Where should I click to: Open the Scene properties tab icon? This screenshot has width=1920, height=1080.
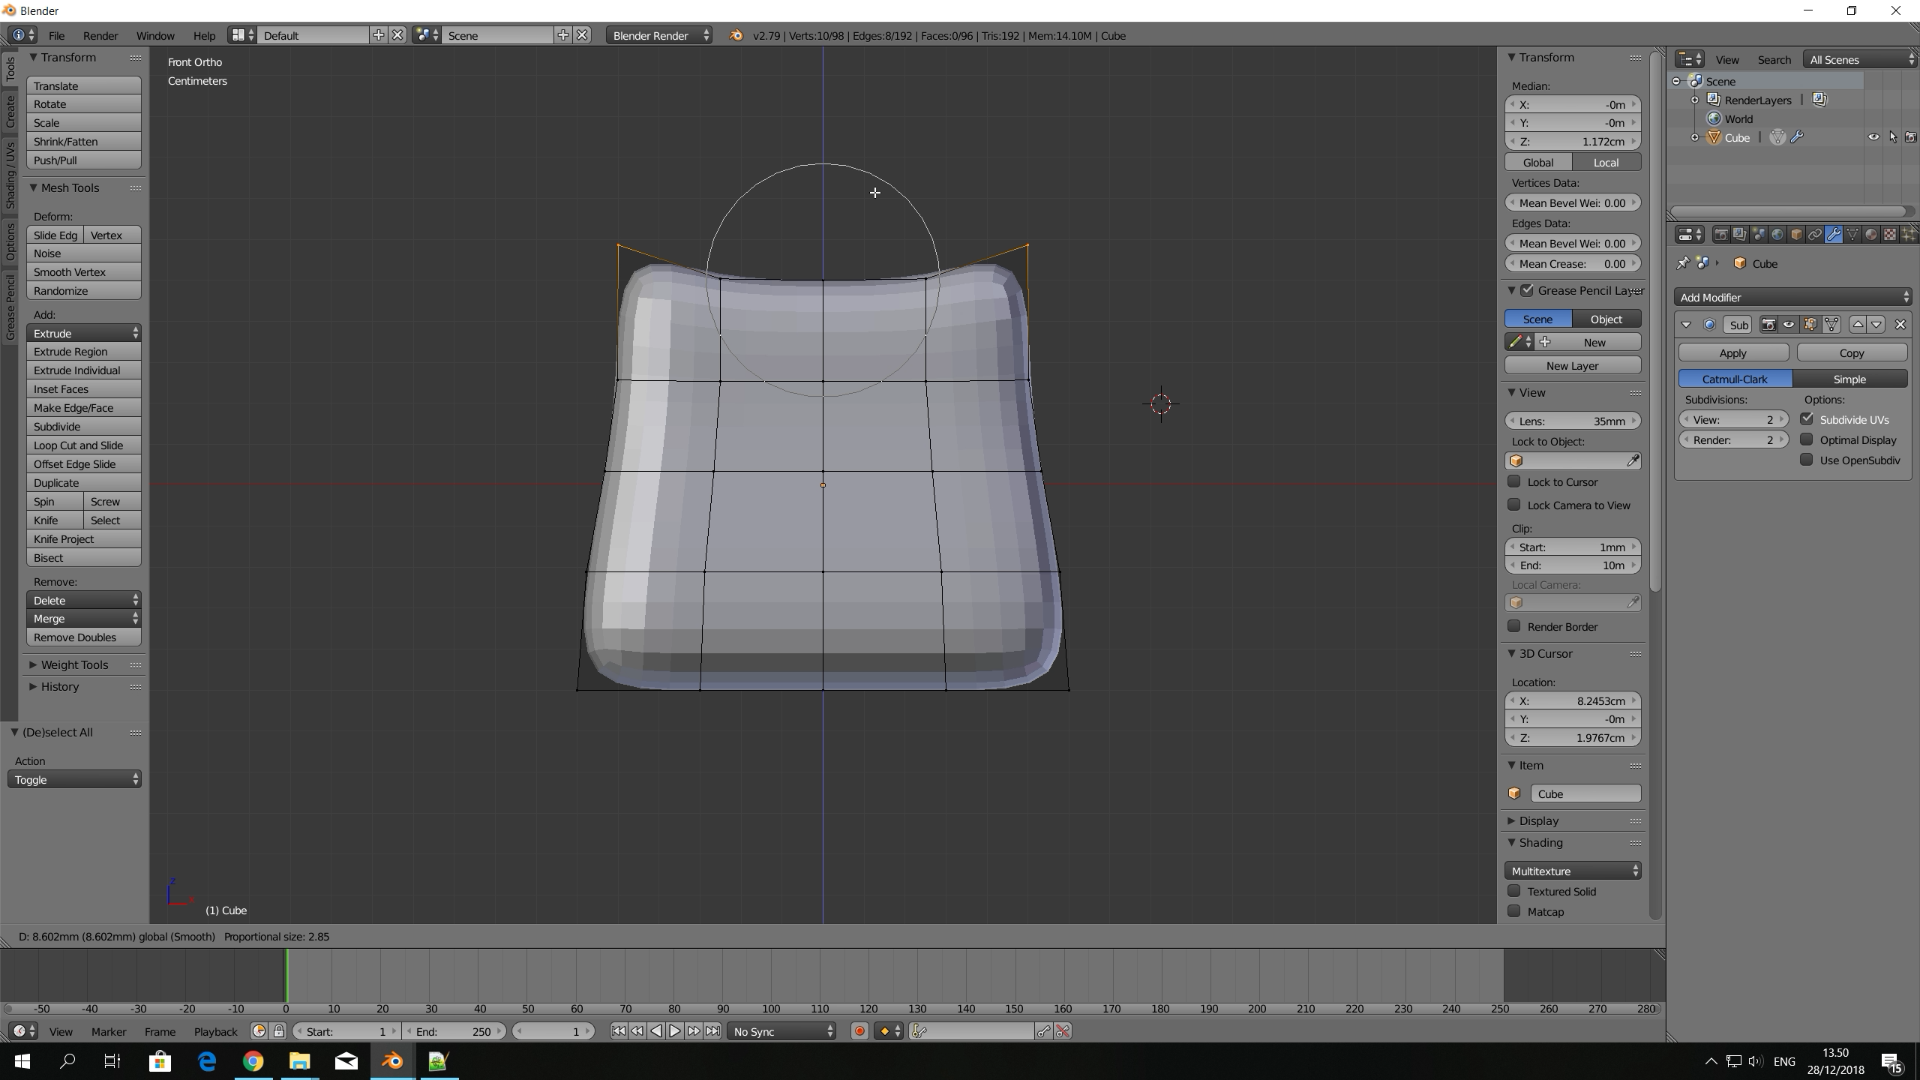coord(1759,234)
